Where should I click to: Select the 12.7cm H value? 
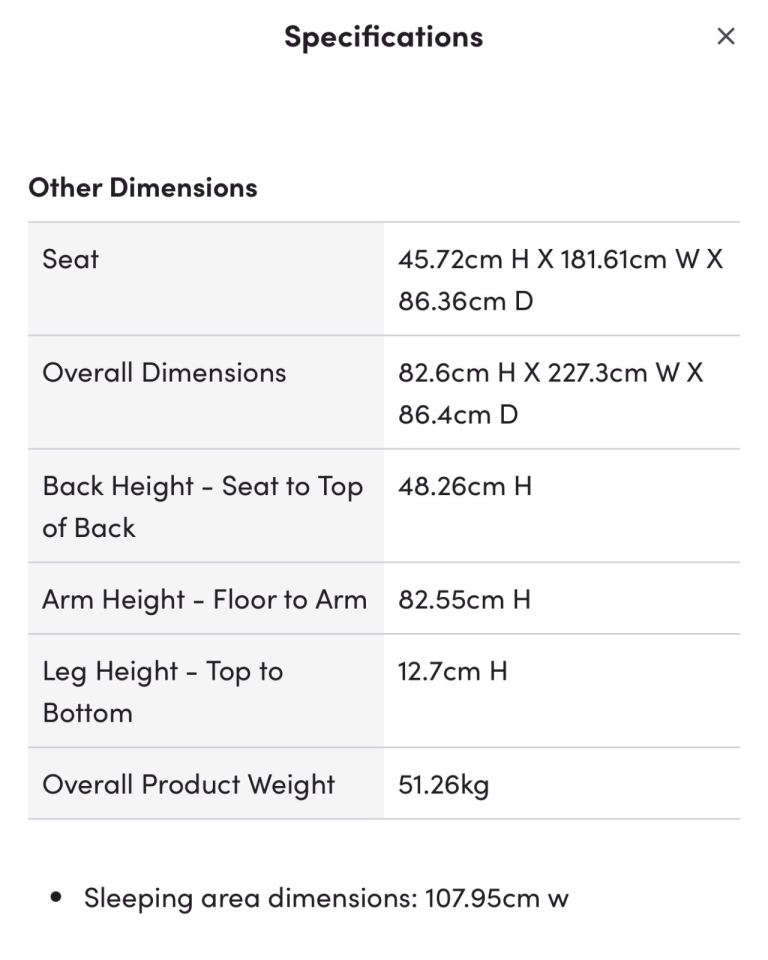click(453, 670)
